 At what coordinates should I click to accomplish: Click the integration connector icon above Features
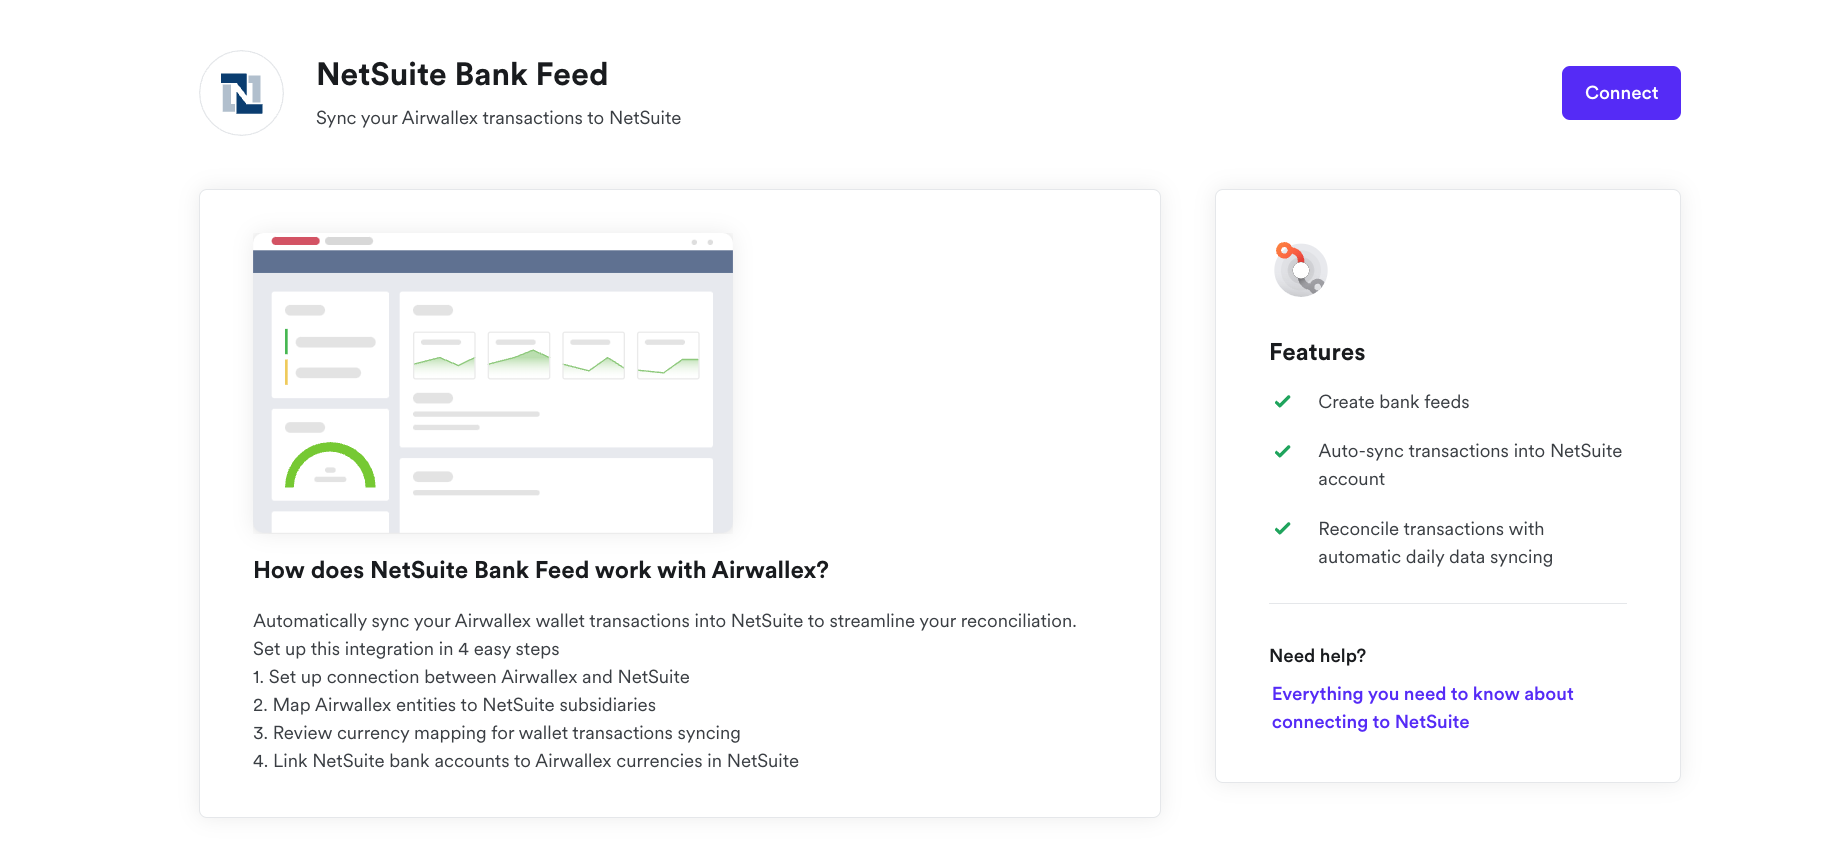pos(1300,269)
